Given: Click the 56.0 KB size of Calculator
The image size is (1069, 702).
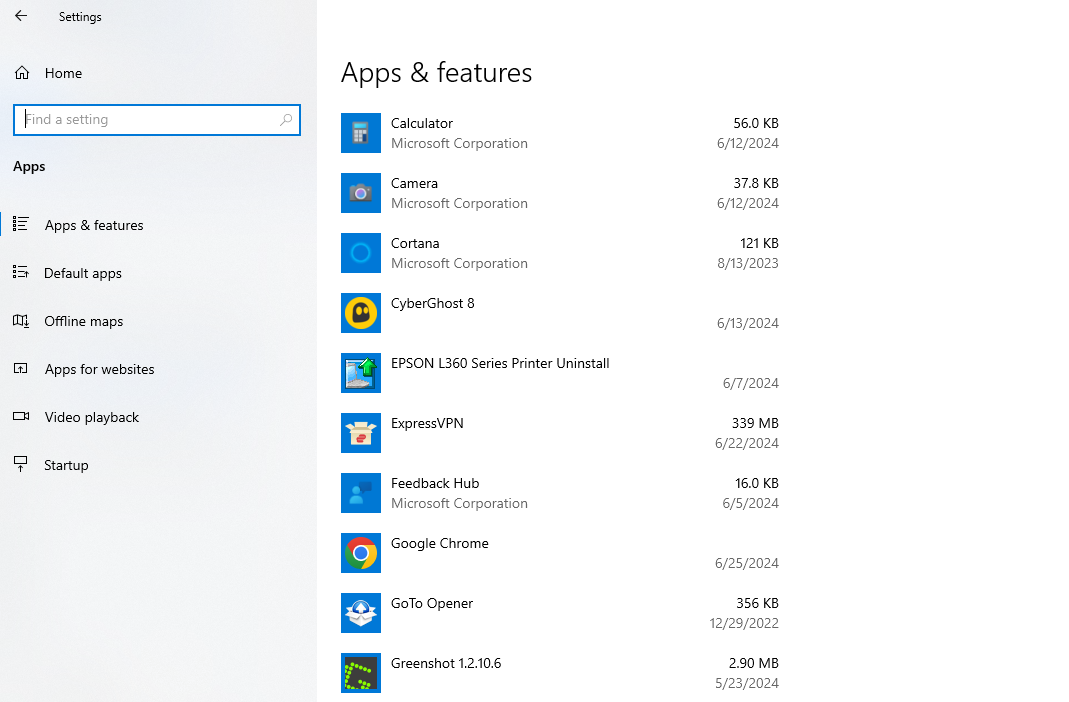Looking at the screenshot, I should coord(755,123).
